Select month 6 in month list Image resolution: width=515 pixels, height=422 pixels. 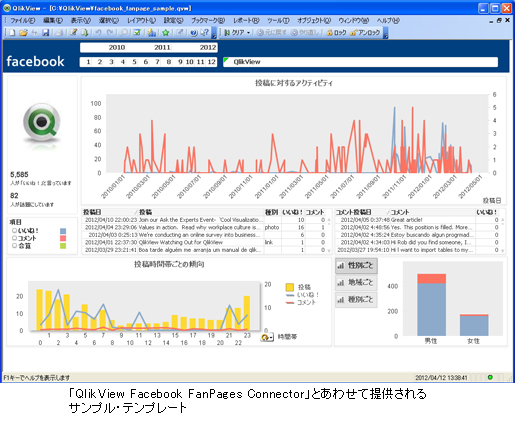click(145, 62)
